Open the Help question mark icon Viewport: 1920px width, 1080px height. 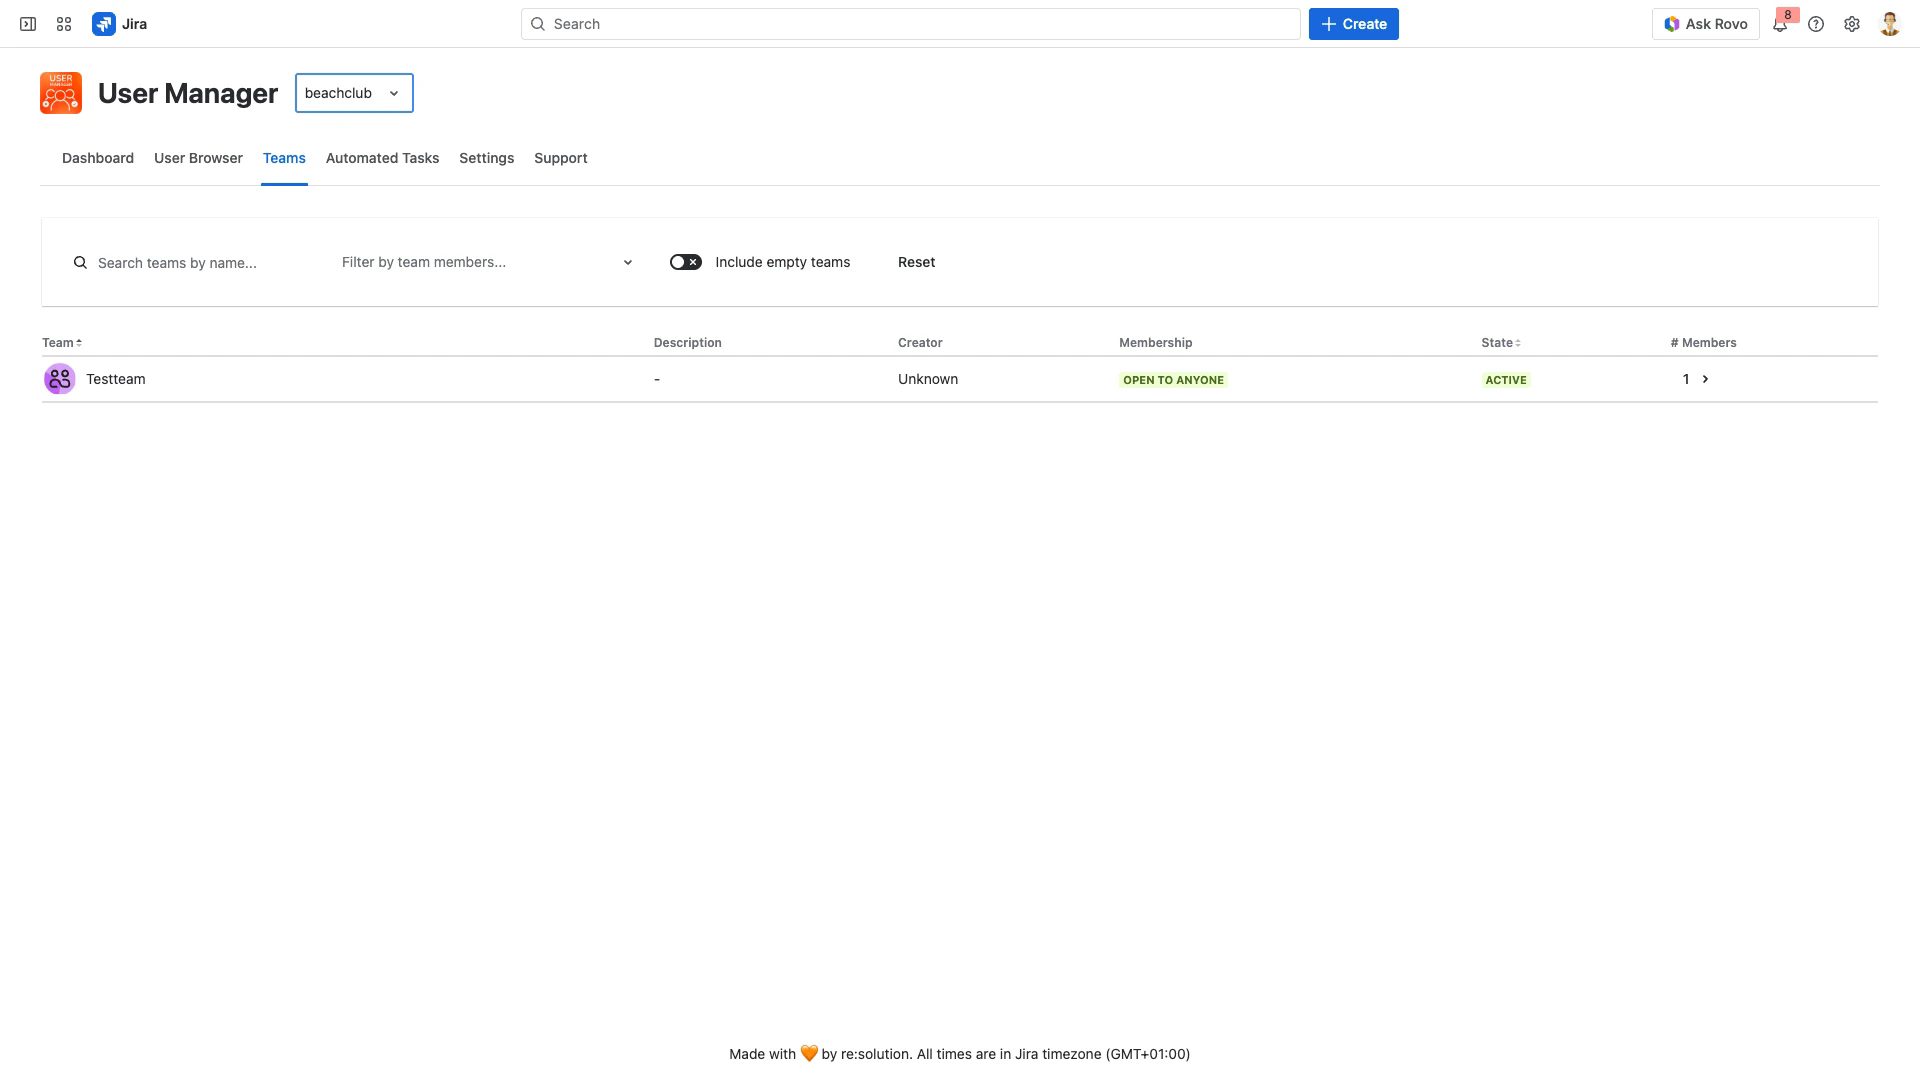click(x=1817, y=23)
